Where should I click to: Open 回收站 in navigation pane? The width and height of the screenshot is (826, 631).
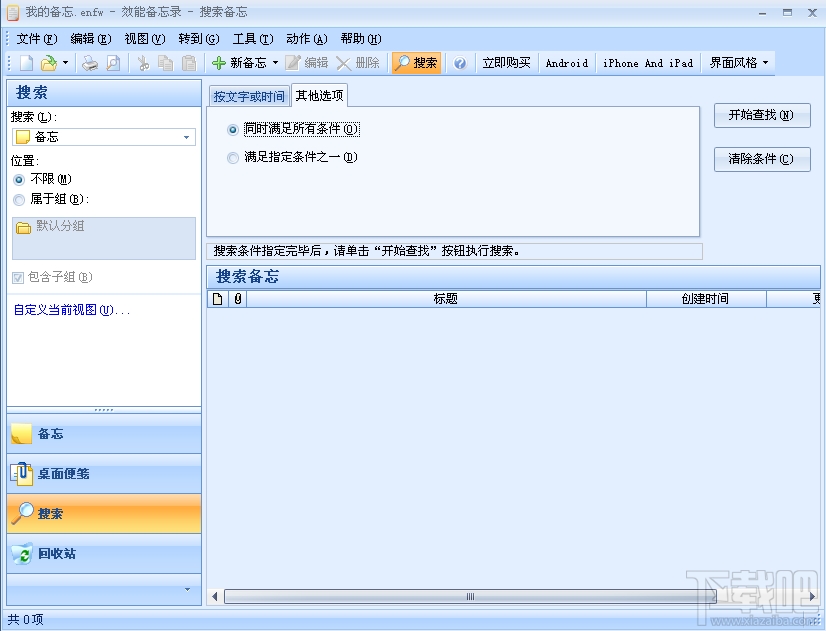pyautogui.click(x=104, y=554)
